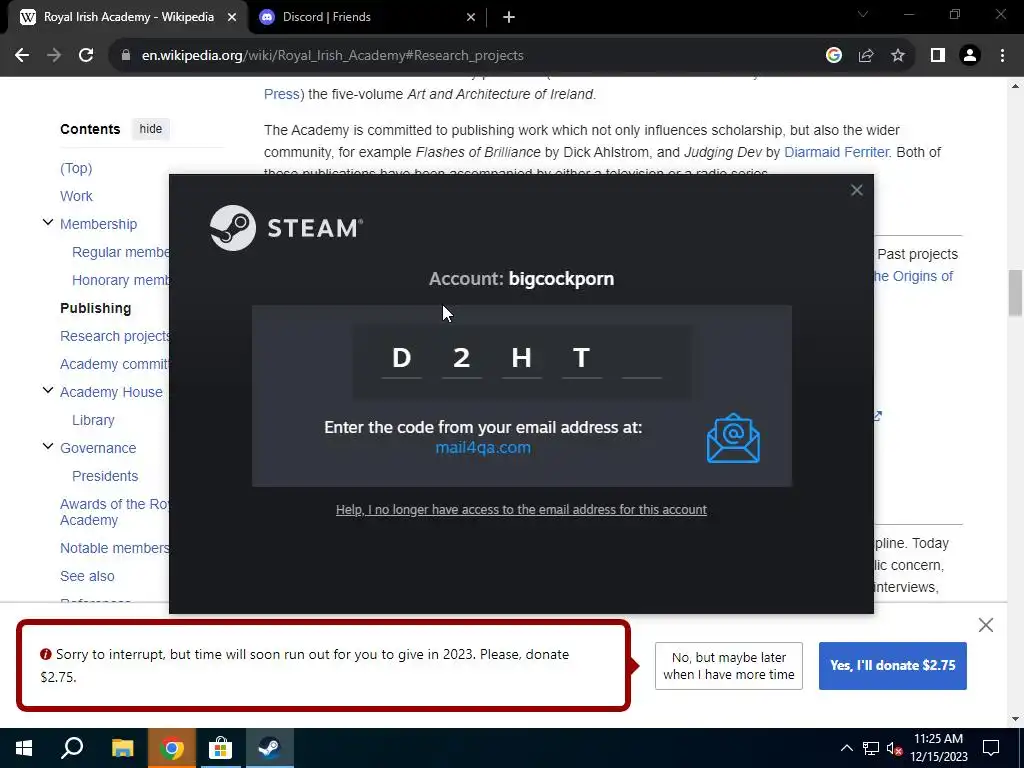
Task: Hide the Contents sidebar
Action: tap(150, 129)
